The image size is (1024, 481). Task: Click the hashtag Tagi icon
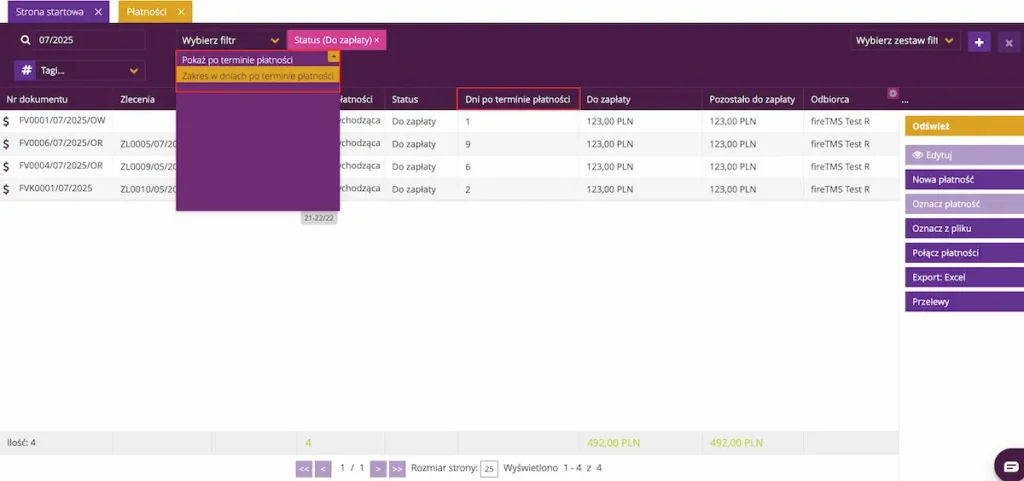(x=25, y=70)
